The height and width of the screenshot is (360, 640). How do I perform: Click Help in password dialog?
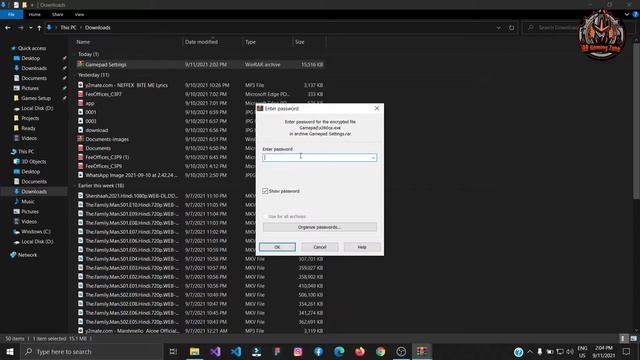pos(362,247)
